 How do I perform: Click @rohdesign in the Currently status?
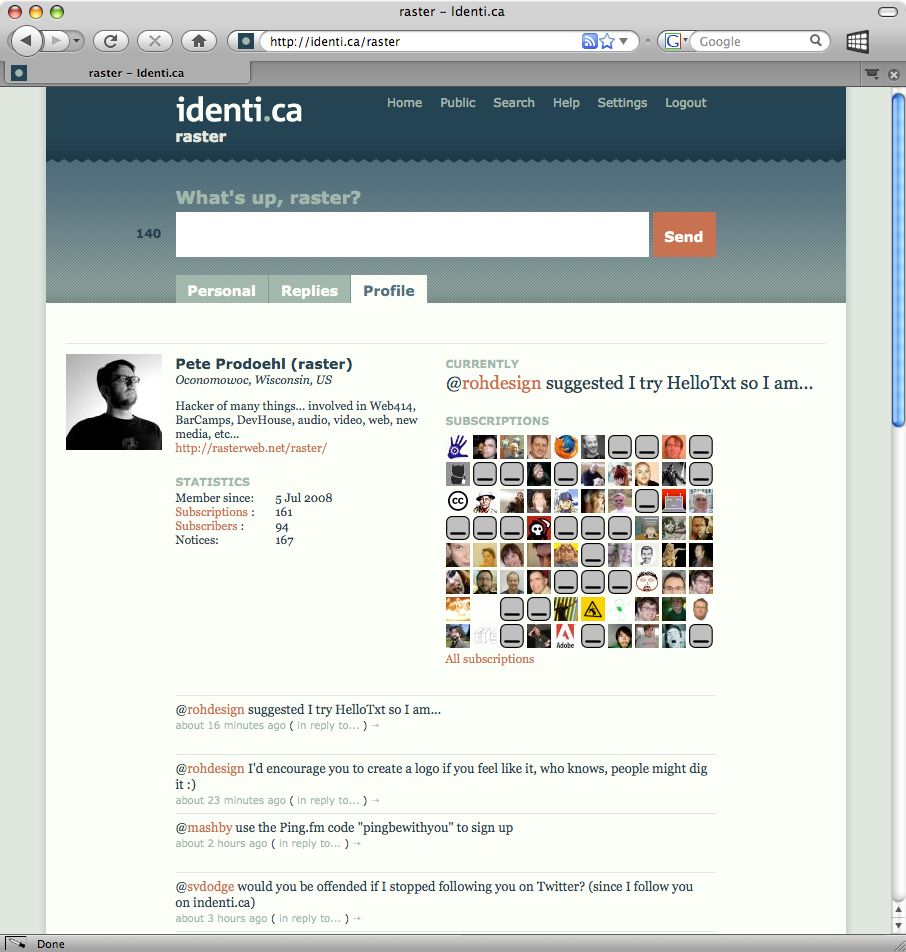tap(501, 383)
